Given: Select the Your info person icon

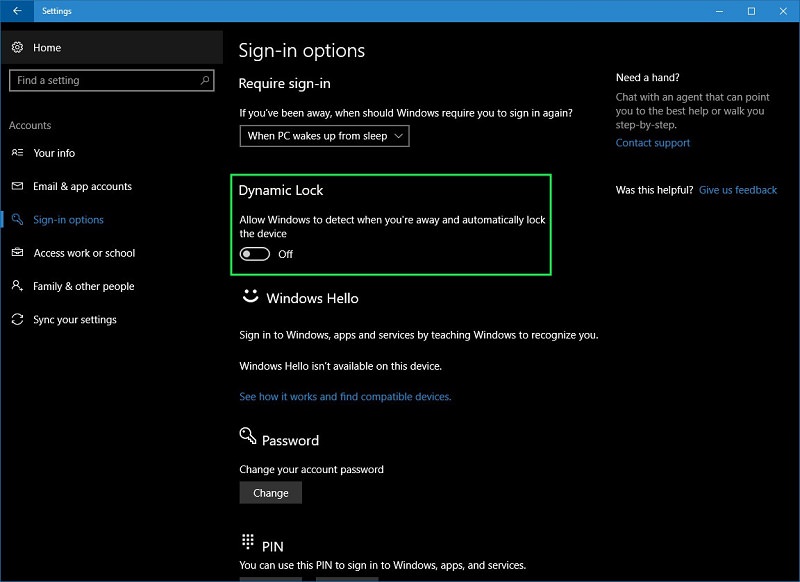Looking at the screenshot, I should (17, 153).
